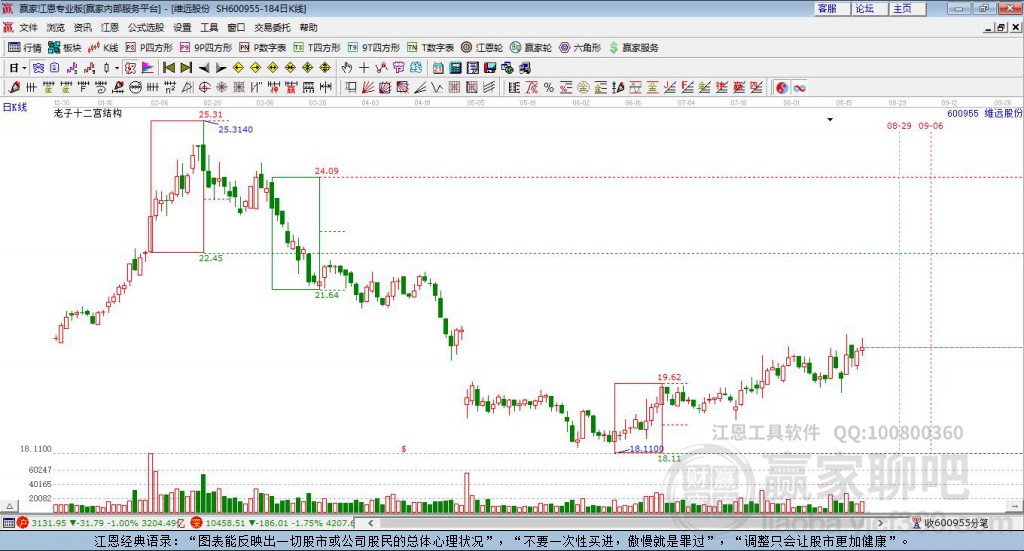Screen dimensions: 1024x551
Task: Open the T四方形 tool
Action: 317,48
